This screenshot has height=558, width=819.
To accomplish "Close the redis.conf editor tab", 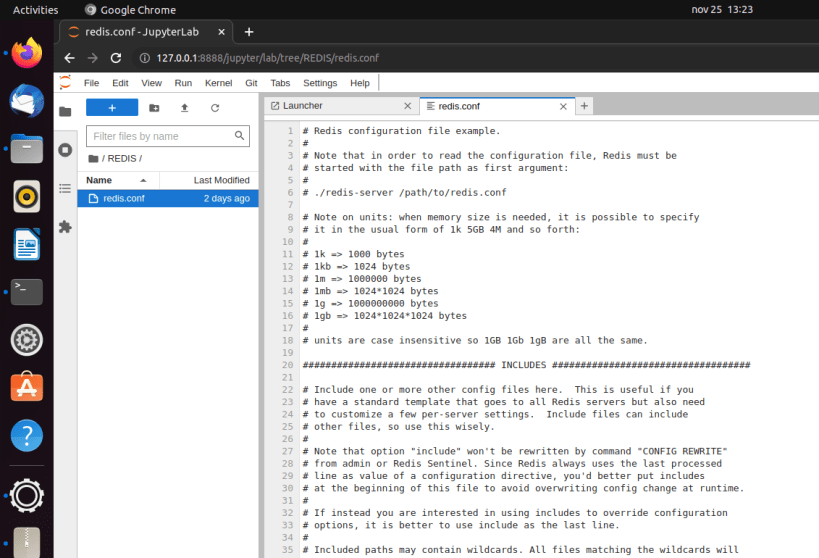I will coord(563,107).
